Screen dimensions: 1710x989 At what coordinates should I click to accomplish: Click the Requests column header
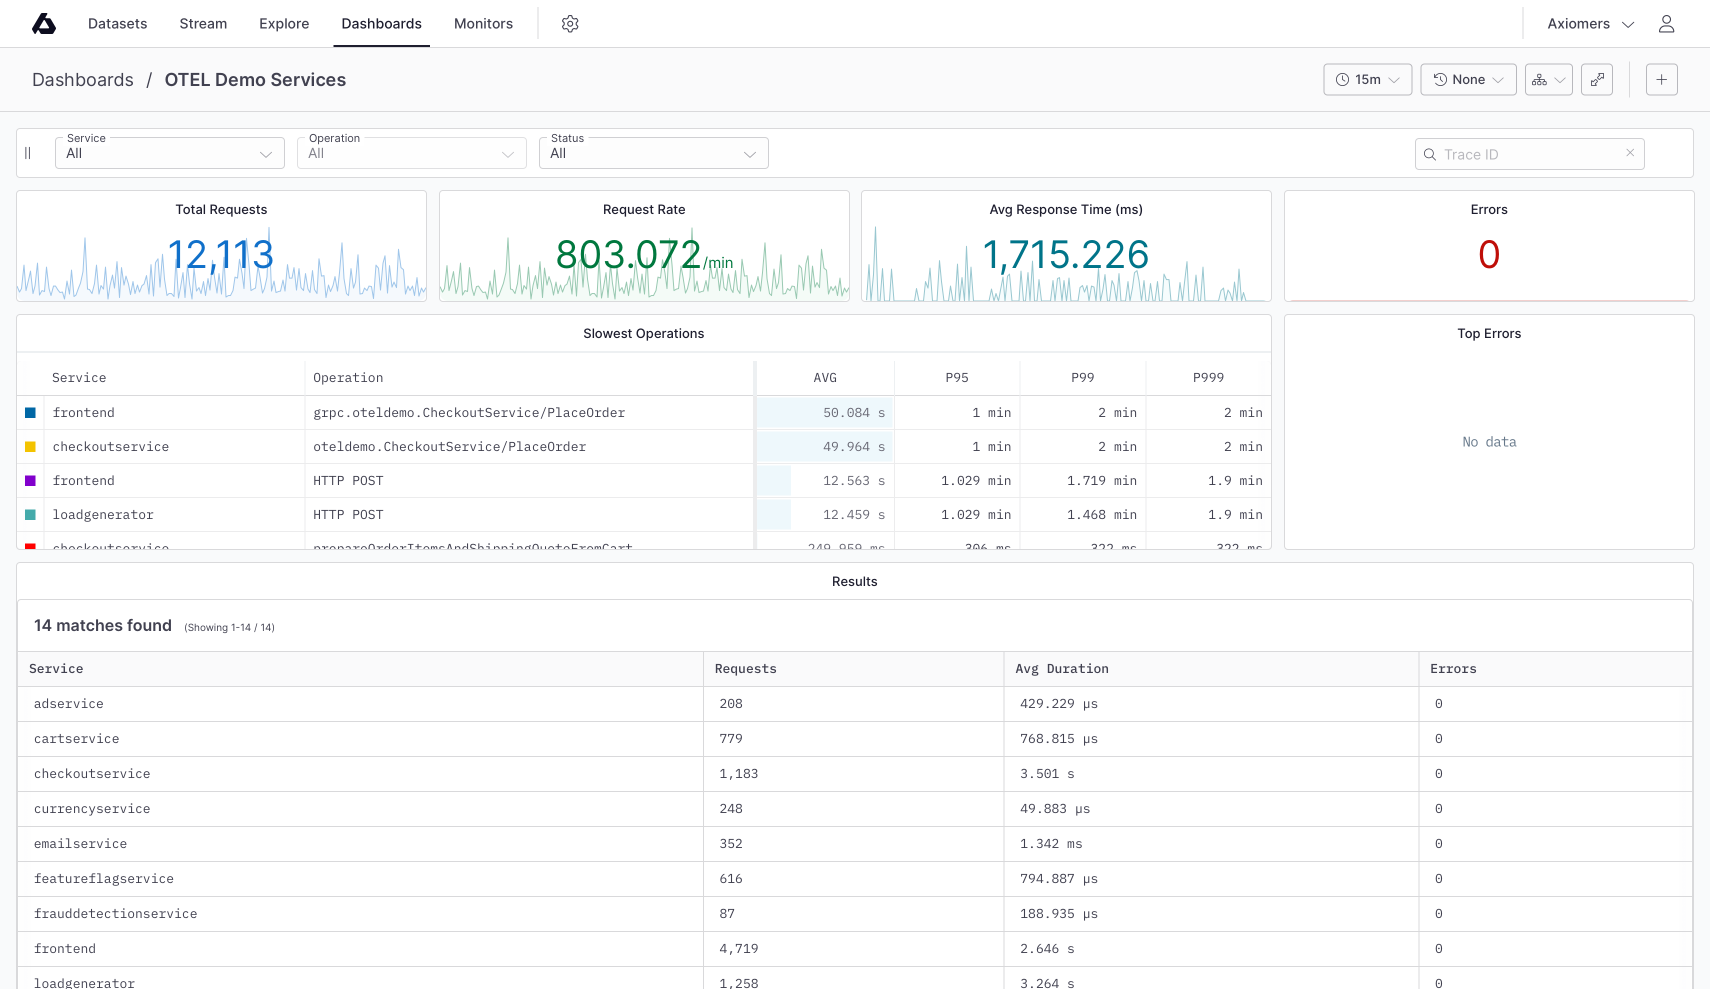click(x=745, y=669)
